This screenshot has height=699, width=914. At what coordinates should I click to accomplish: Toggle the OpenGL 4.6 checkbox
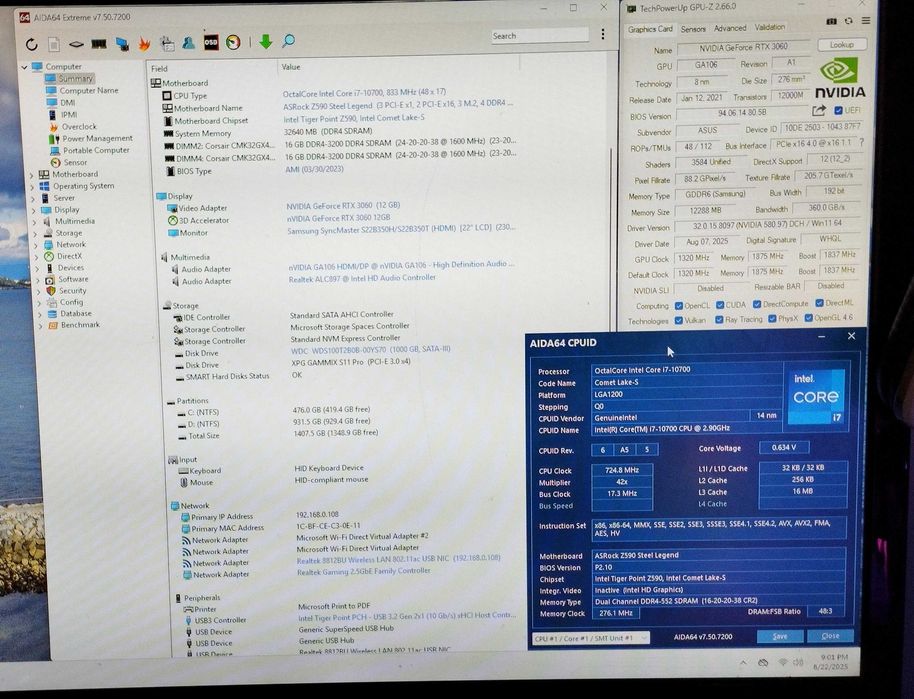point(808,318)
